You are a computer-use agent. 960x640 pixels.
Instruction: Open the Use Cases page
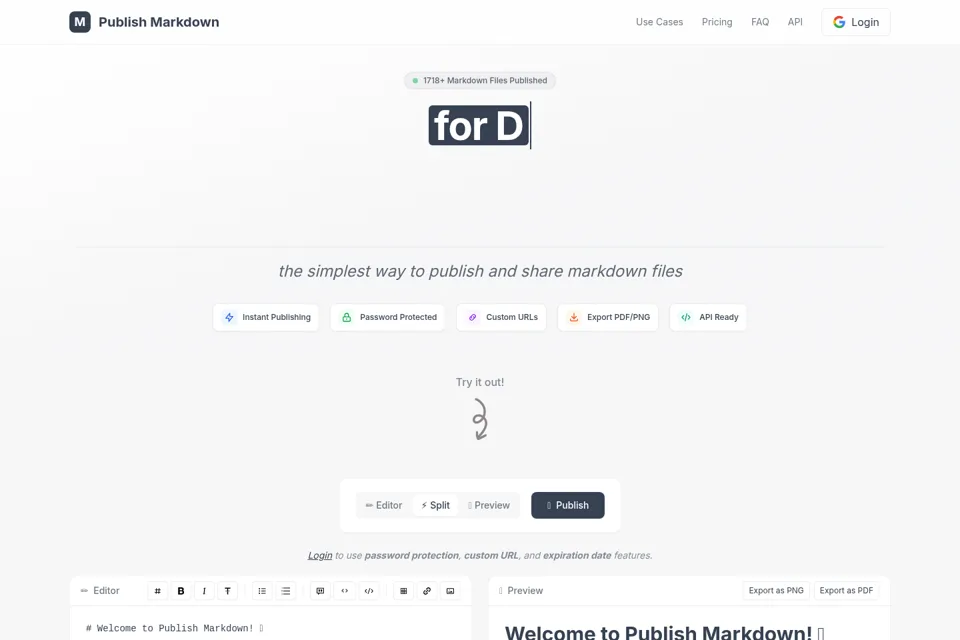659,22
